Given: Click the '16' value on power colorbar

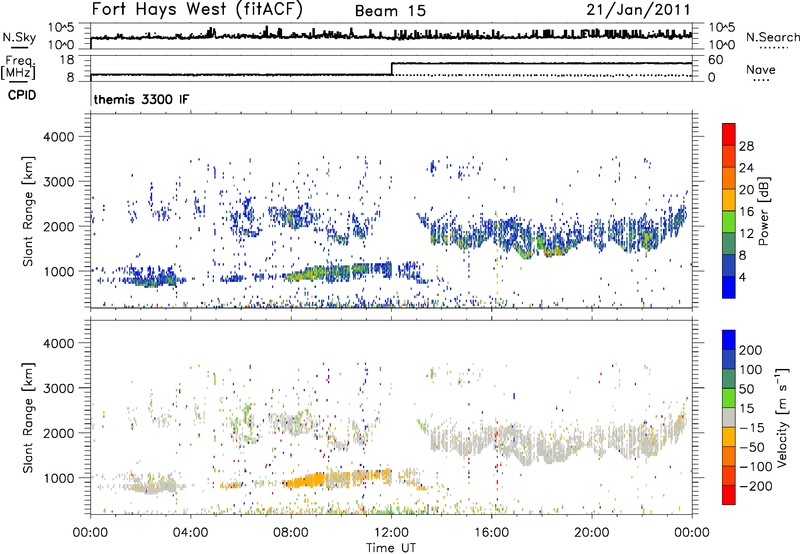Looking at the screenshot, I should [746, 212].
